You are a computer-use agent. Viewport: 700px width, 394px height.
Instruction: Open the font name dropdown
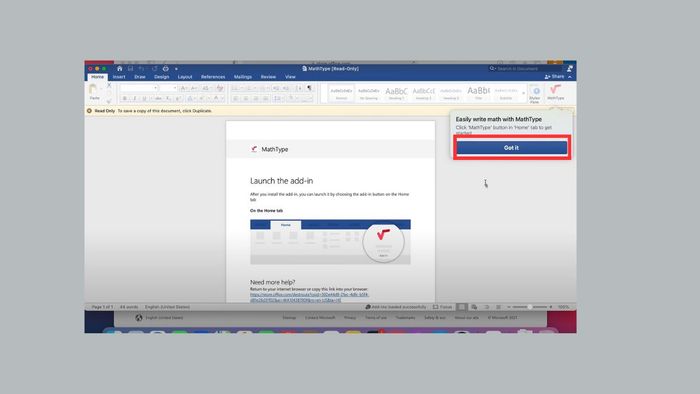[155, 88]
